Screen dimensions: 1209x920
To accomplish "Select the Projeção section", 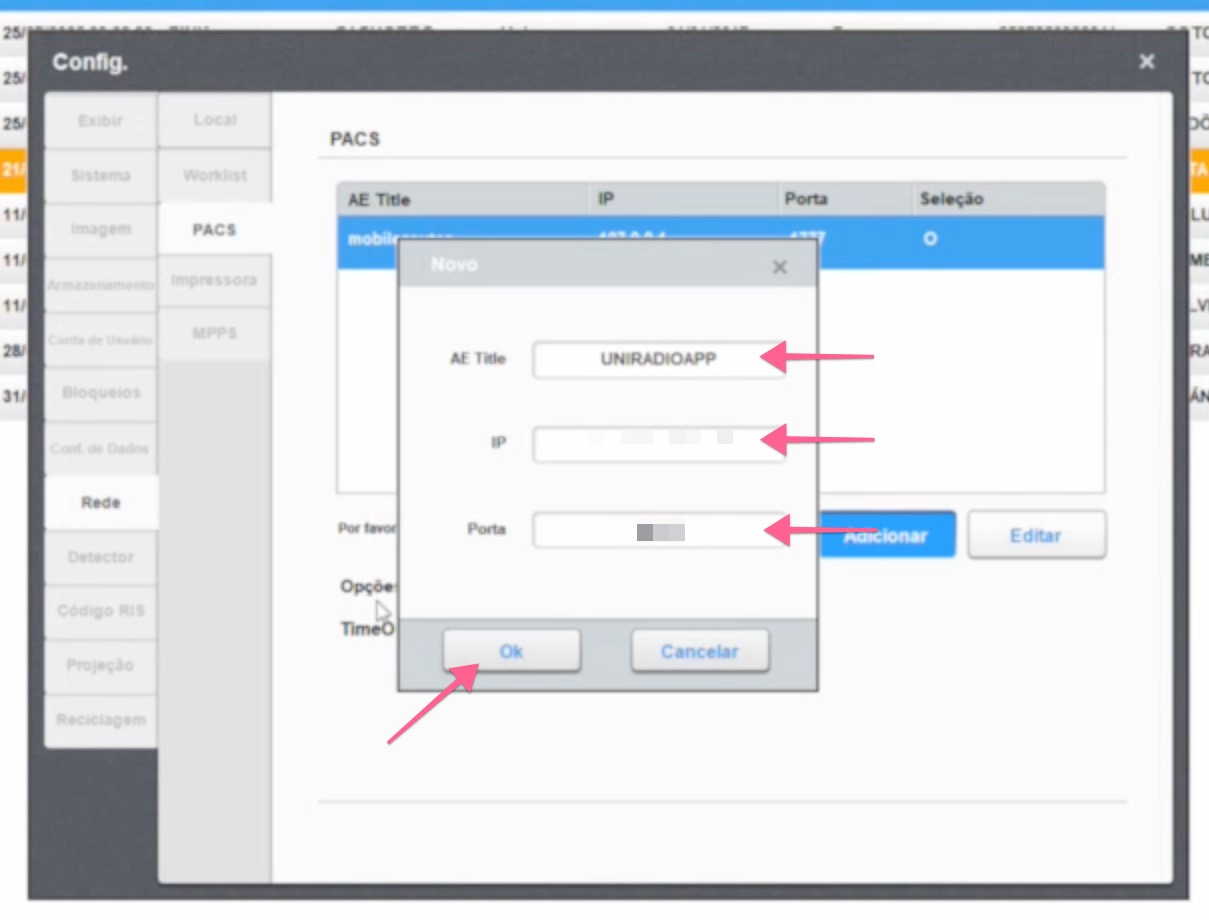I will coord(100,665).
